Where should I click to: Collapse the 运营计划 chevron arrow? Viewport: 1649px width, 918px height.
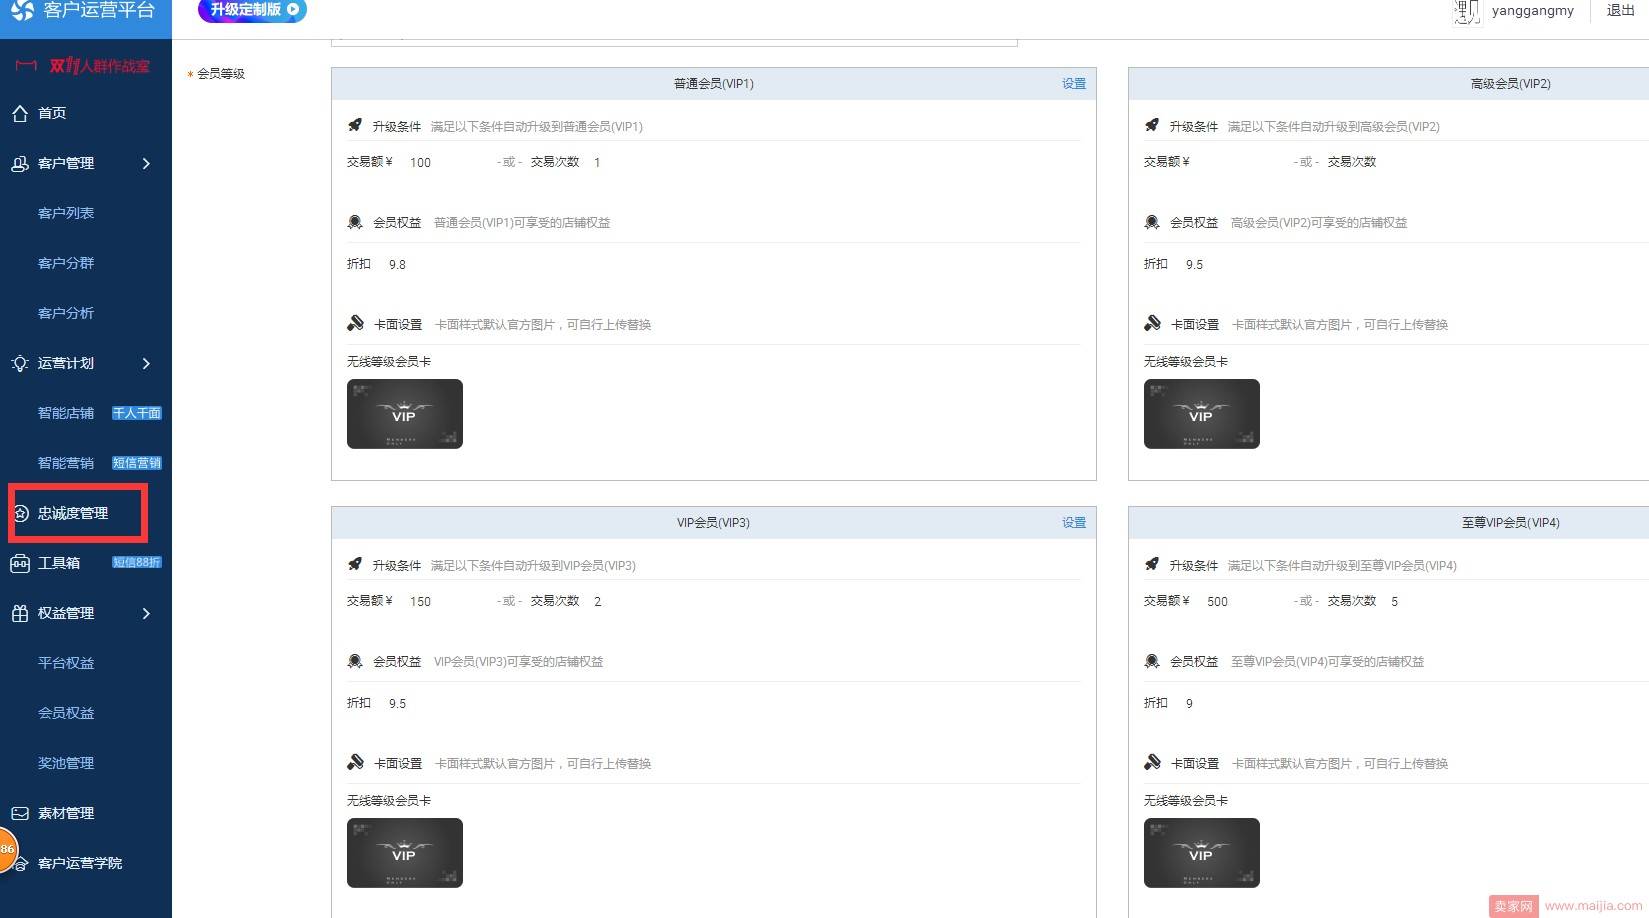pyautogui.click(x=146, y=363)
